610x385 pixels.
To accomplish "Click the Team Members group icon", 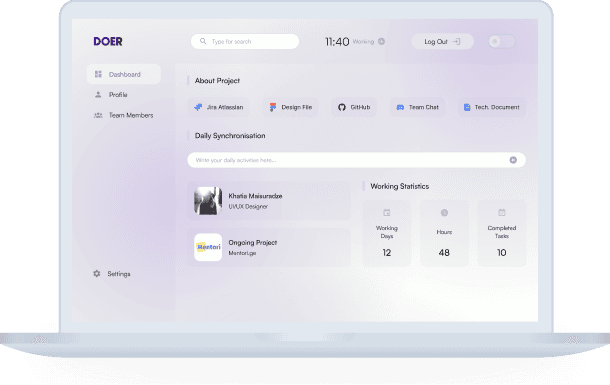I will (x=98, y=115).
